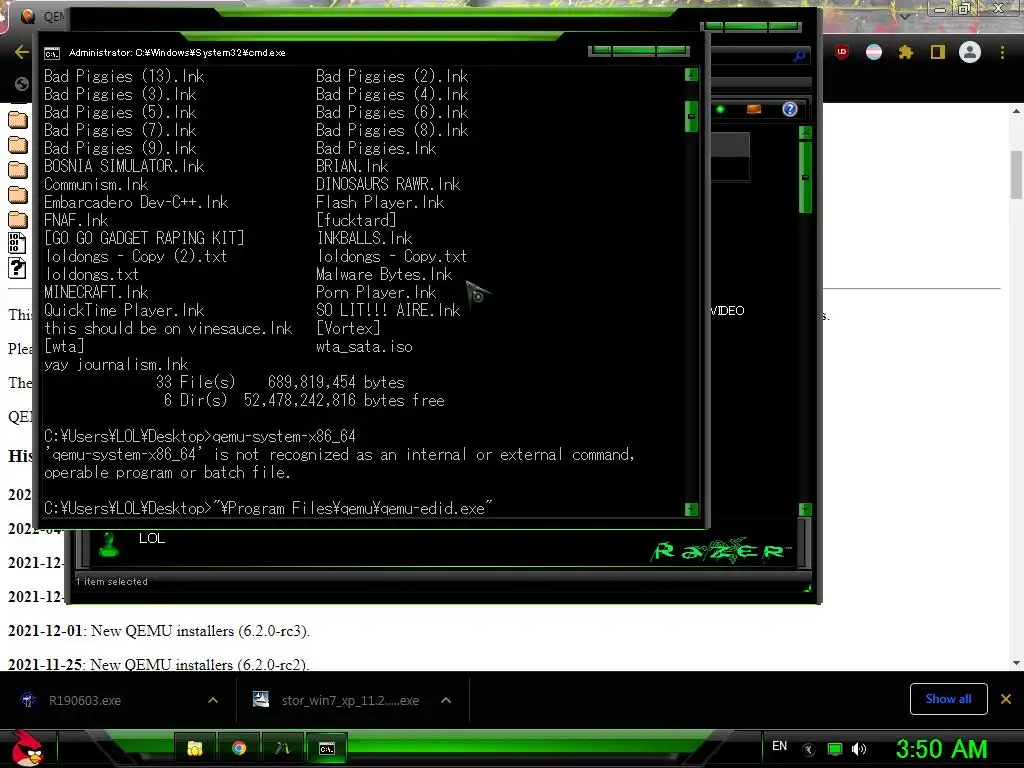The height and width of the screenshot is (768, 1024).
Task: Click 'BOSNIA SIMULATOR.lnk' in cmd listing
Action: (124, 167)
